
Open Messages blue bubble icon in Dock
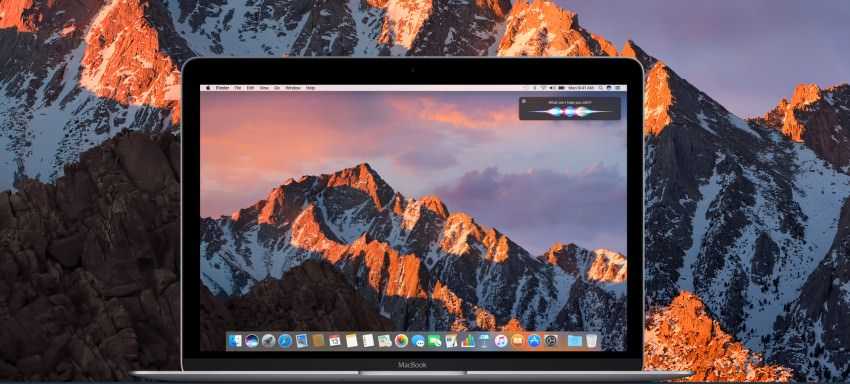pos(418,340)
